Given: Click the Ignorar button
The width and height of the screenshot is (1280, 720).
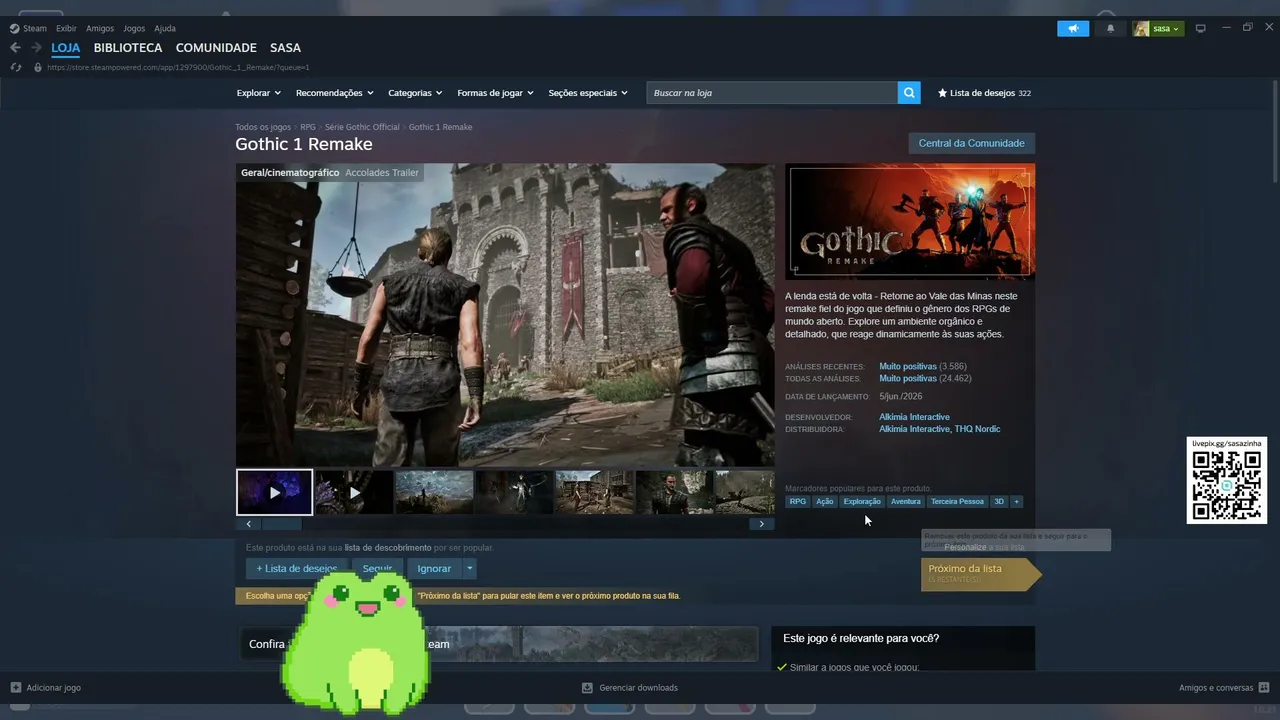Looking at the screenshot, I should tap(434, 568).
